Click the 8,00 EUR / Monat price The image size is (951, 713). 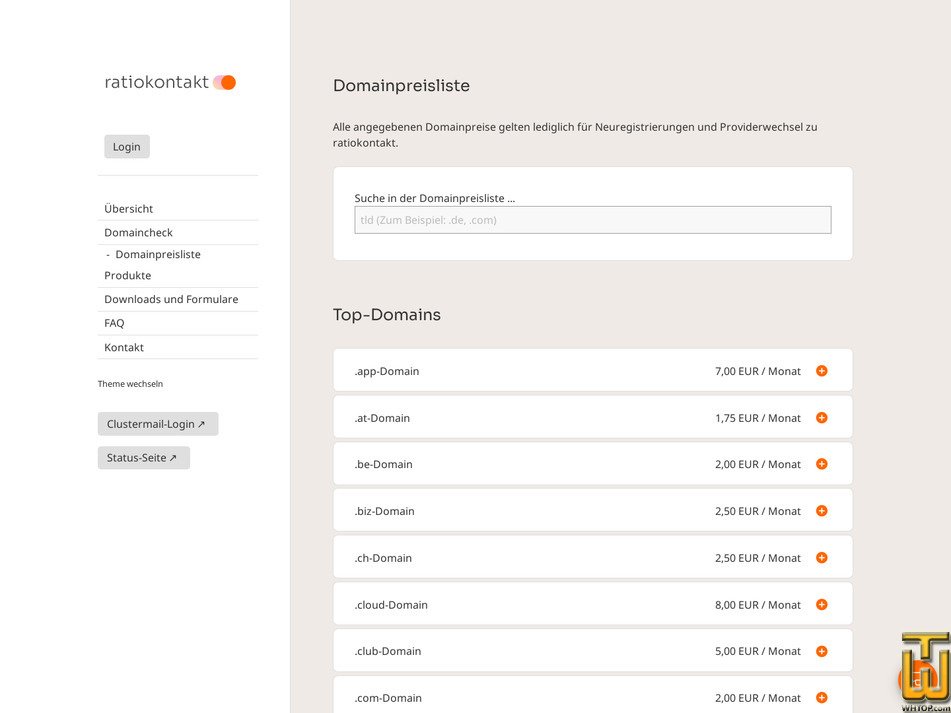click(x=758, y=604)
